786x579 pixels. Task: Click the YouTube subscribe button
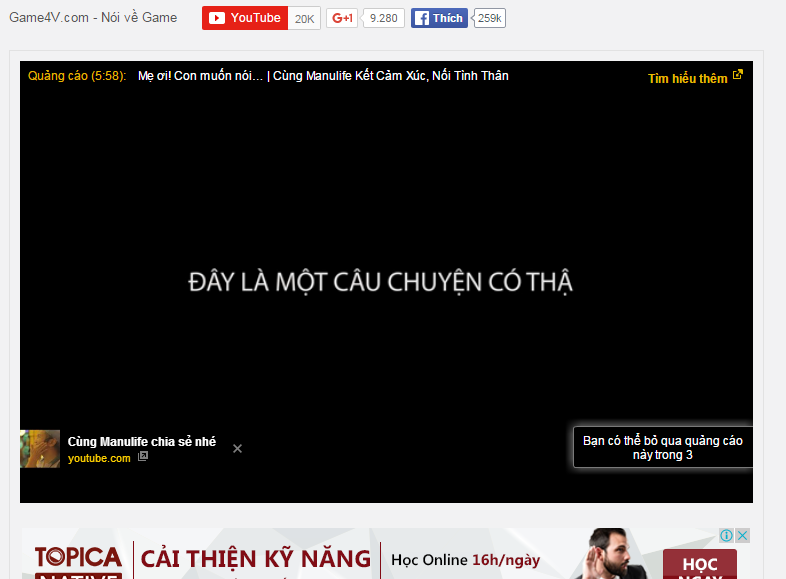pos(245,18)
